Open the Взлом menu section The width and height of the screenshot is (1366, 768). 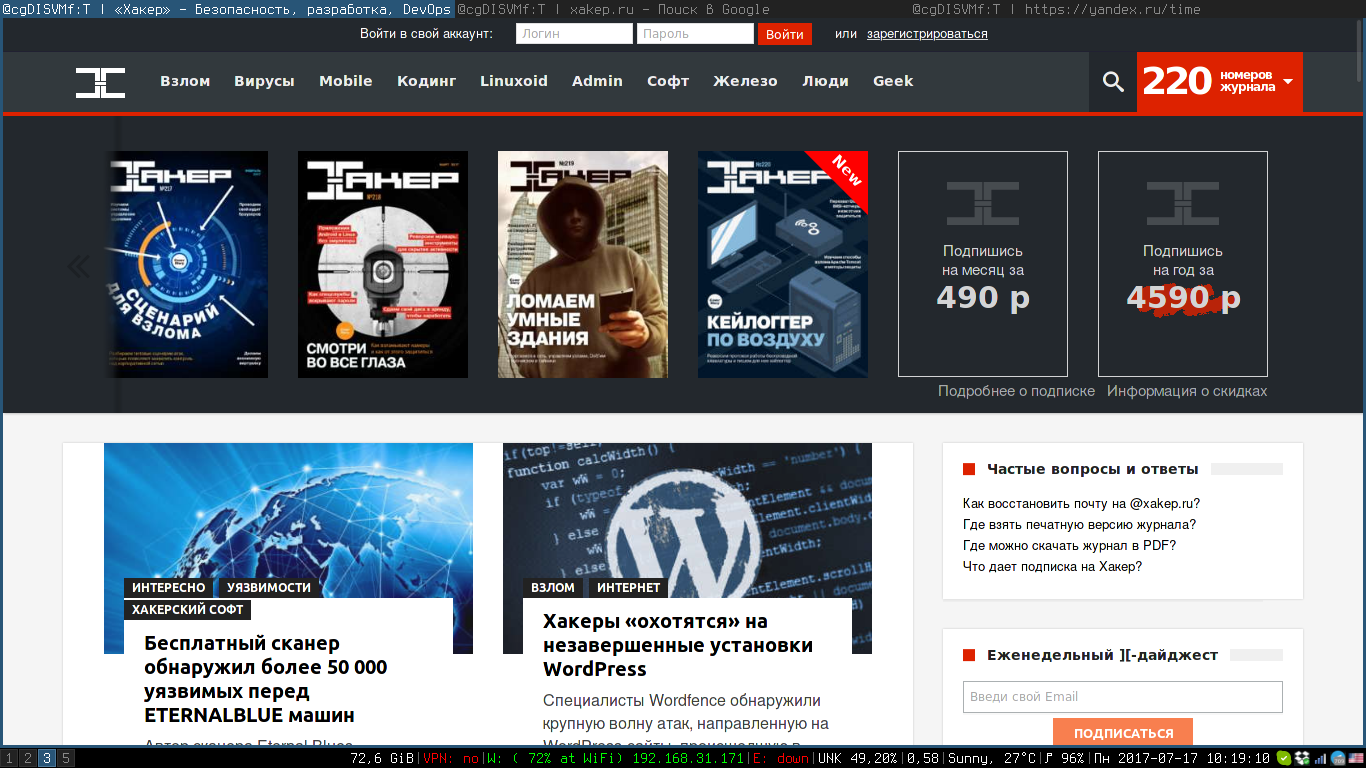[x=185, y=82]
